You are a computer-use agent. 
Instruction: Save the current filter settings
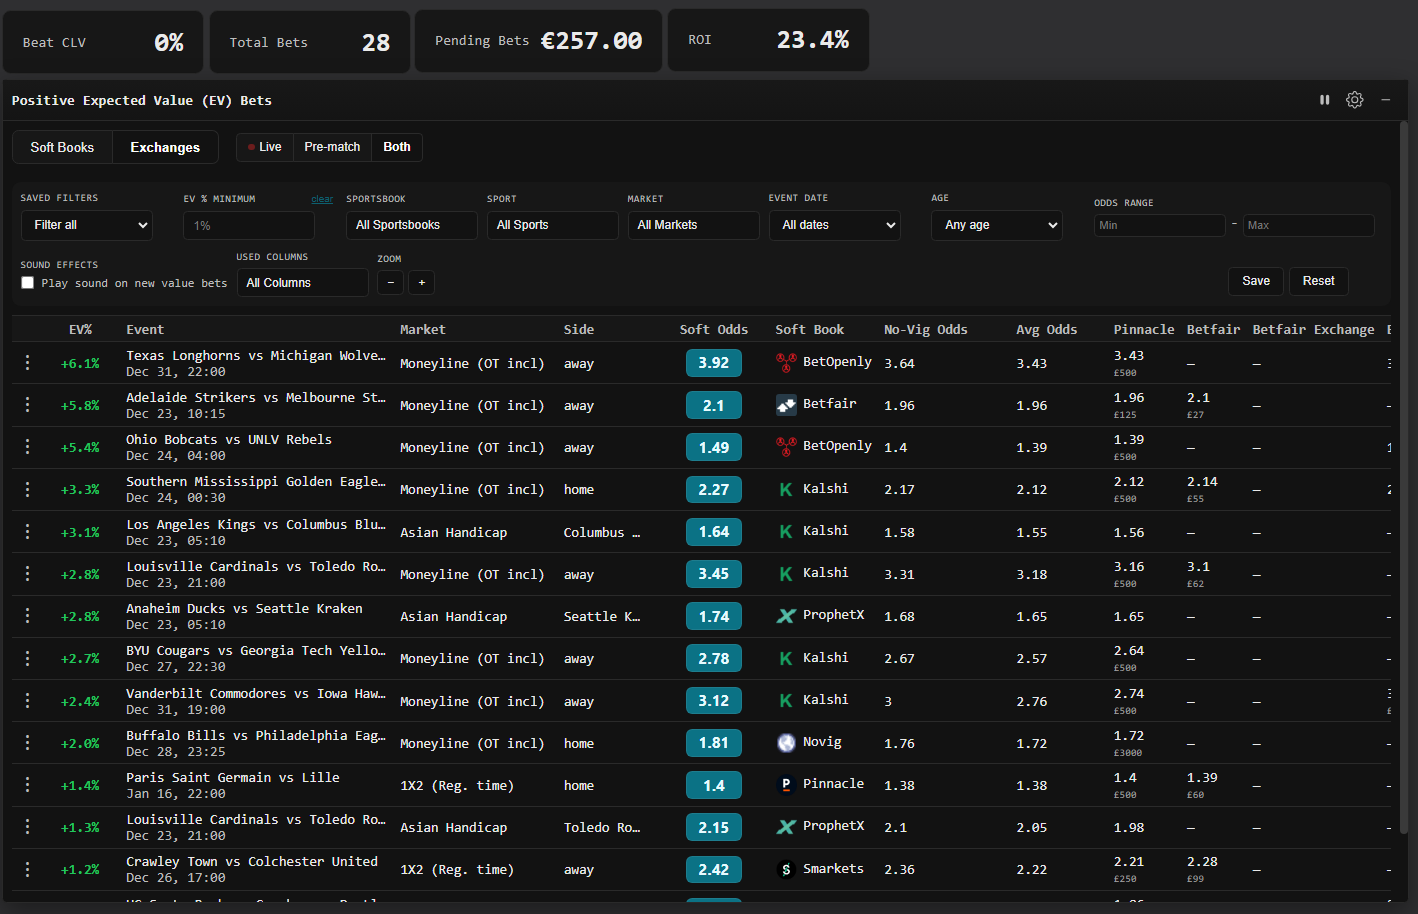click(1255, 281)
